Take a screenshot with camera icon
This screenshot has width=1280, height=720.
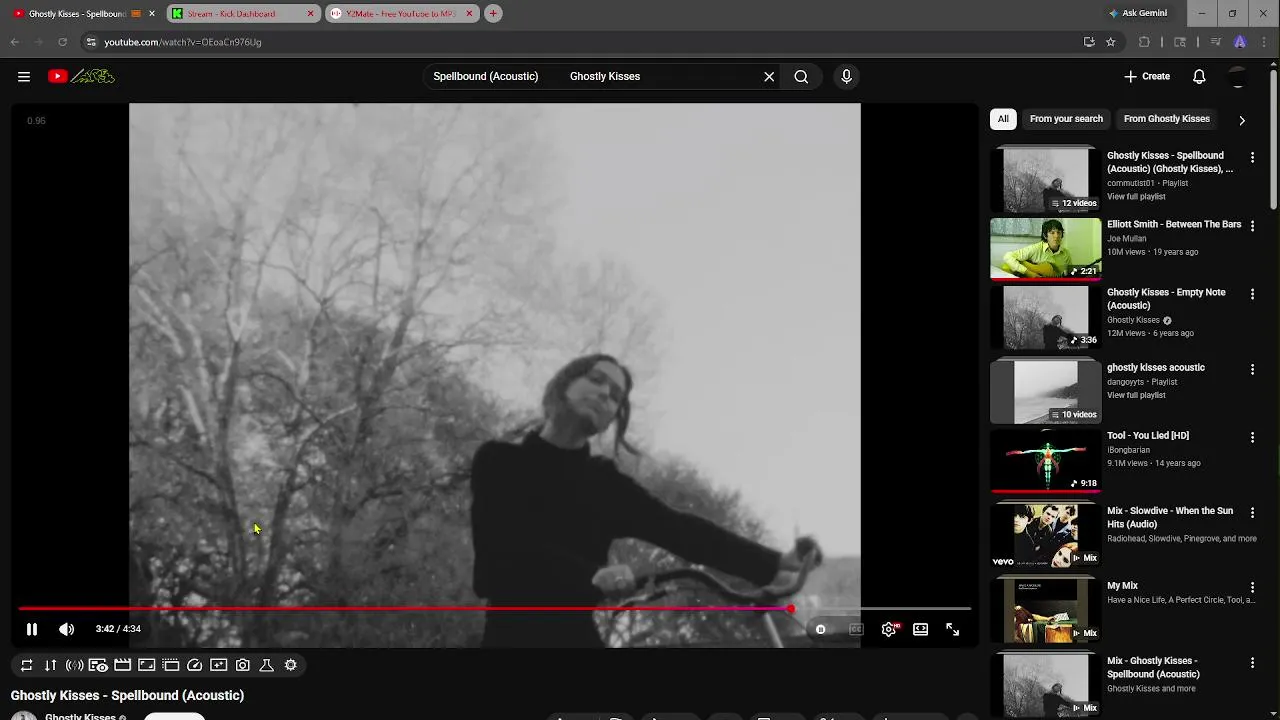point(243,665)
